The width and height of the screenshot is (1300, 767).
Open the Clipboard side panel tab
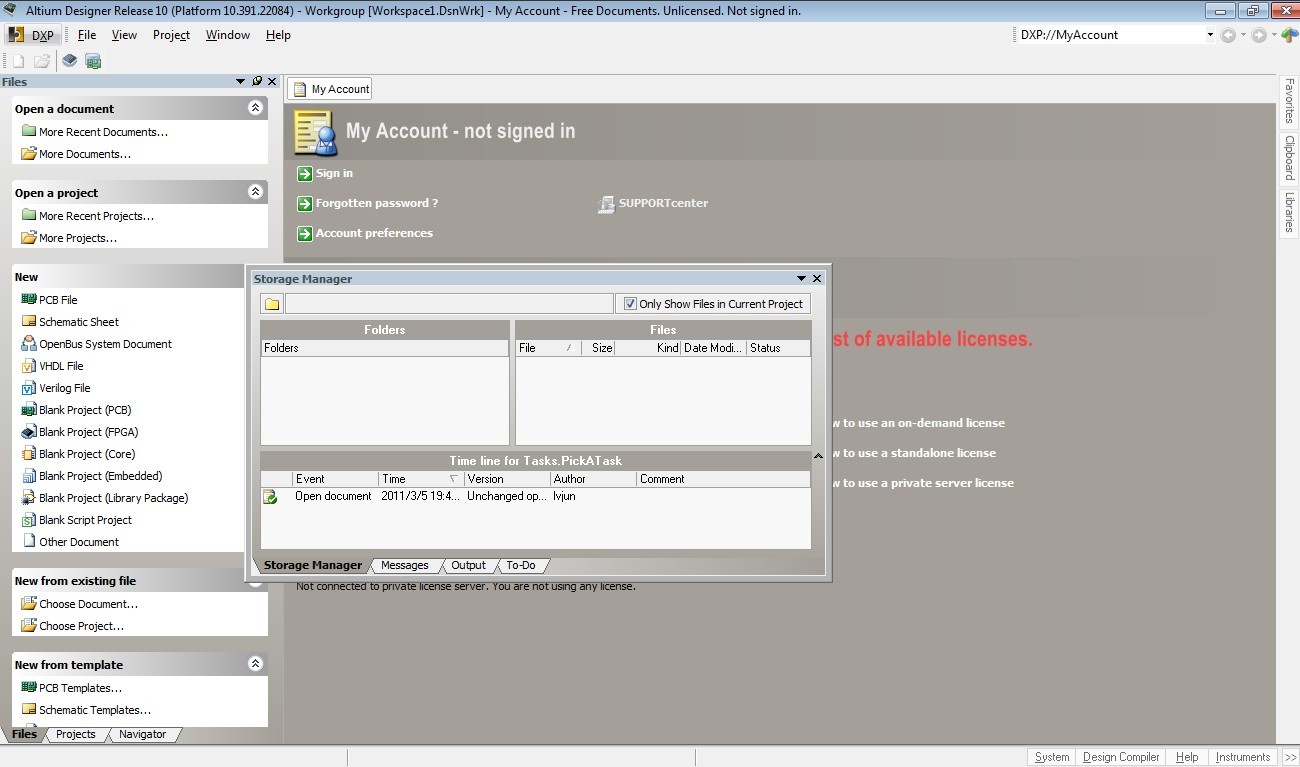pos(1290,157)
